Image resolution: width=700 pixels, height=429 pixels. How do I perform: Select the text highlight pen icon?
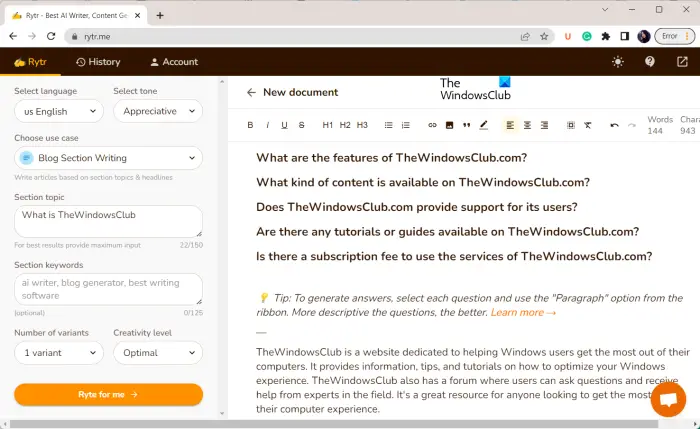pyautogui.click(x=483, y=125)
